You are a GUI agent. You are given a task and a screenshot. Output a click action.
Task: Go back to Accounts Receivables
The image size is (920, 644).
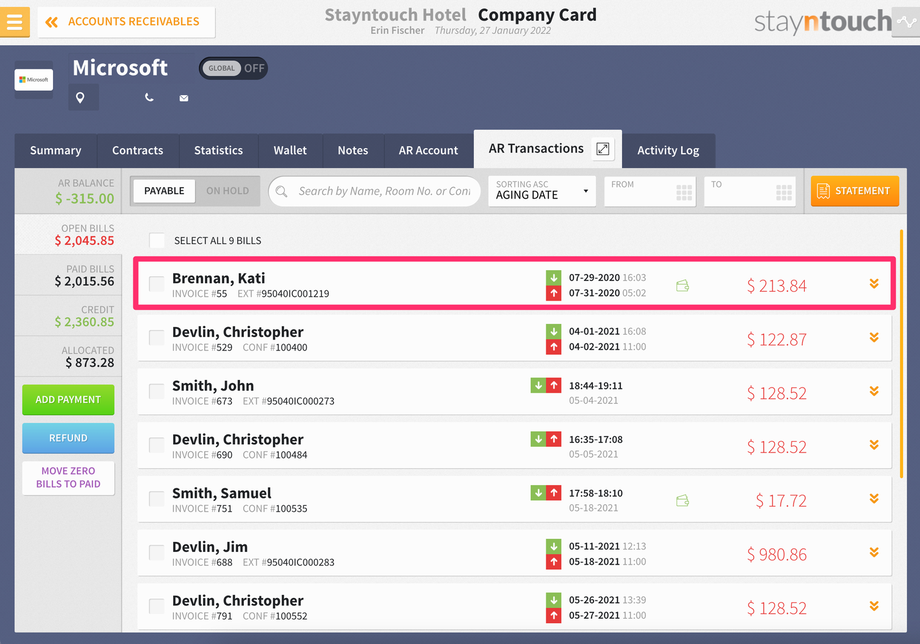click(x=126, y=22)
